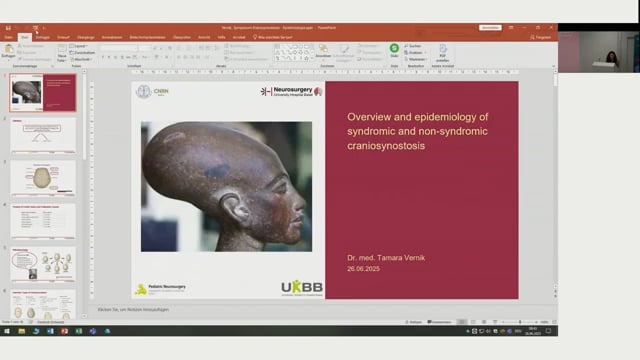The height and width of the screenshot is (360, 640).
Task: Select slide 4 thumbnail with table
Action: 43,221
